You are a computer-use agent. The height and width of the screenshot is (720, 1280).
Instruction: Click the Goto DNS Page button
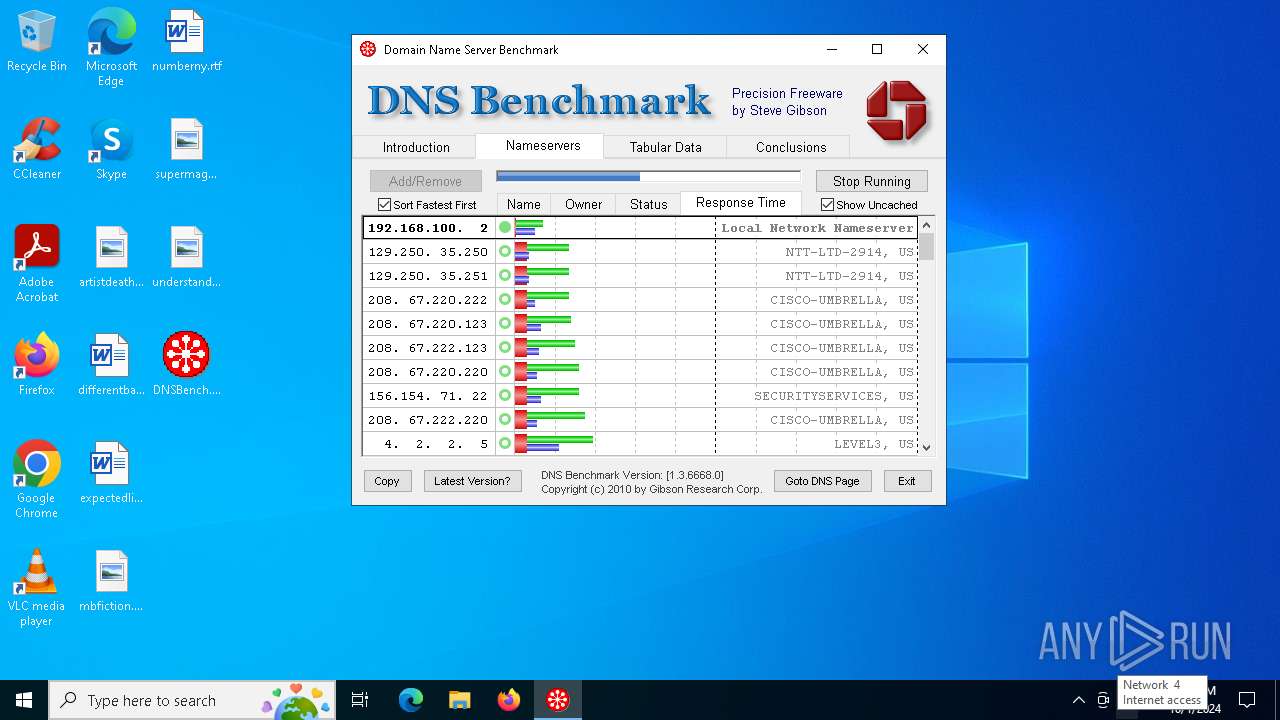click(x=822, y=481)
